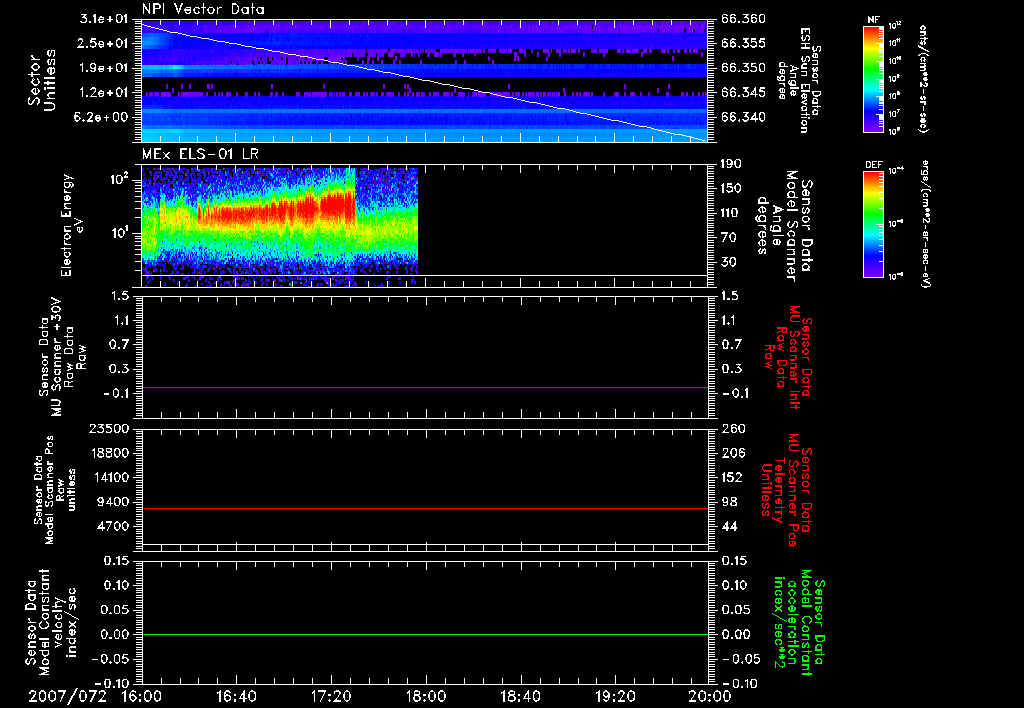
Task: Click the 9400 scanner position tick
Action: 113,502
